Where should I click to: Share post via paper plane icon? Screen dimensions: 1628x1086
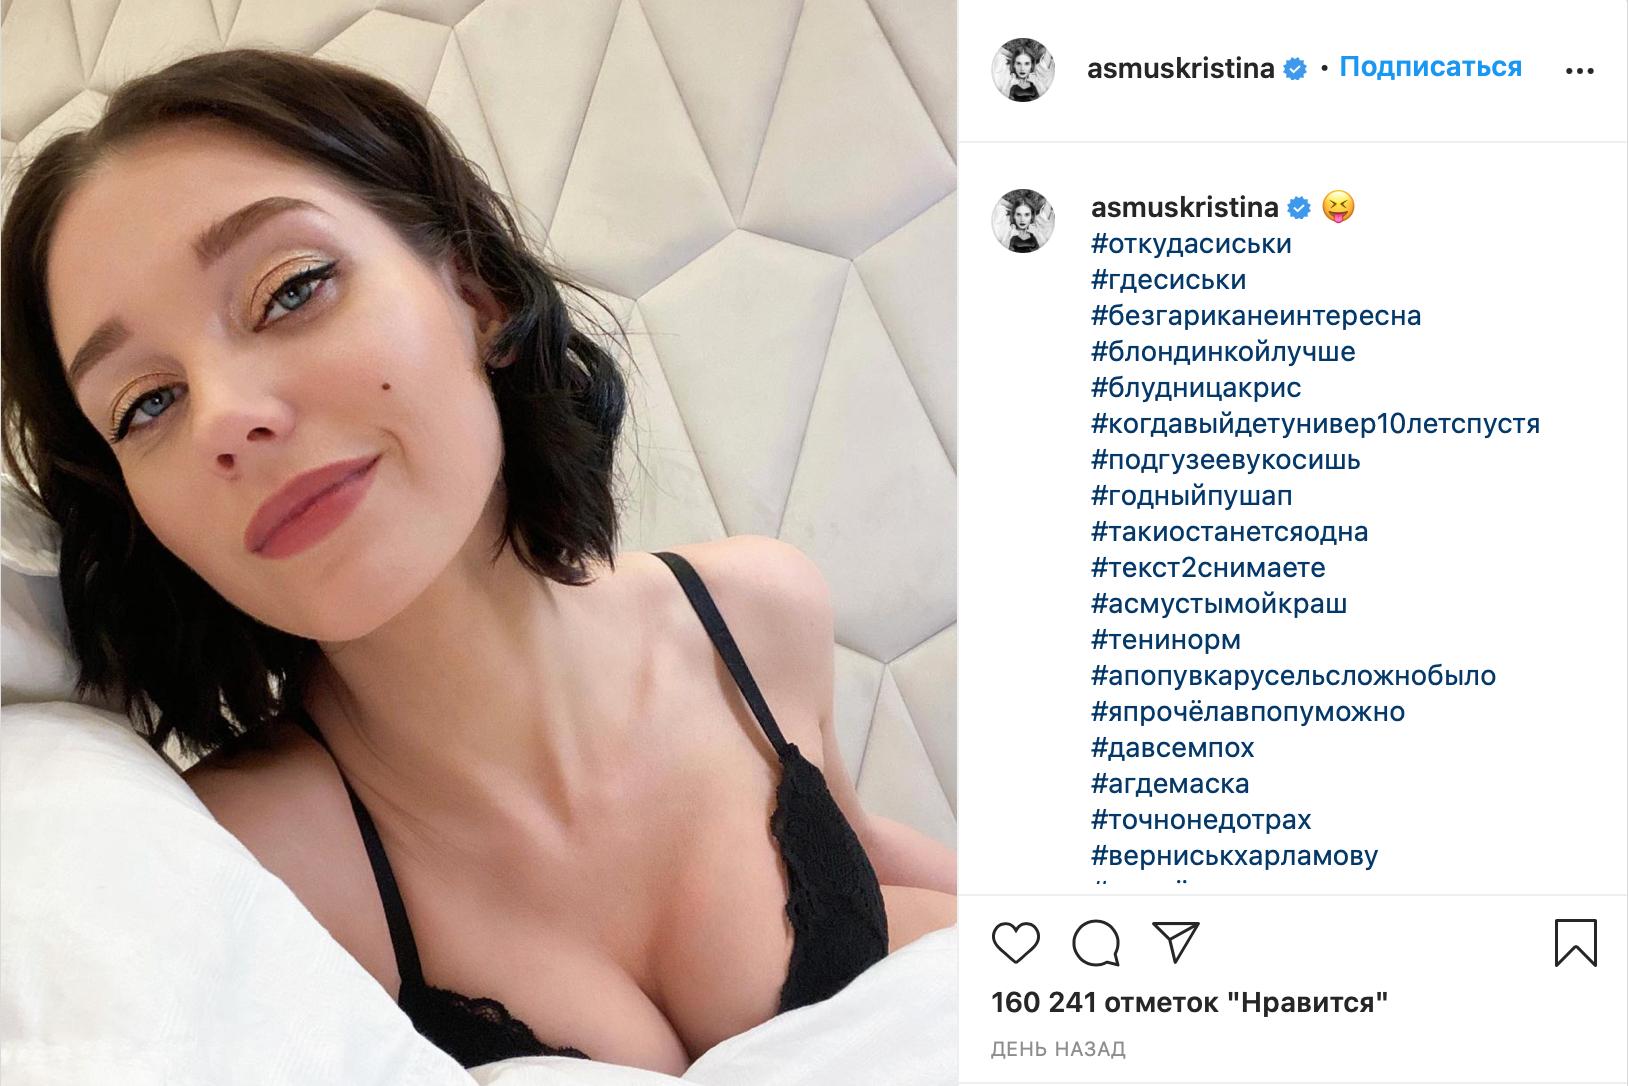tap(1175, 942)
